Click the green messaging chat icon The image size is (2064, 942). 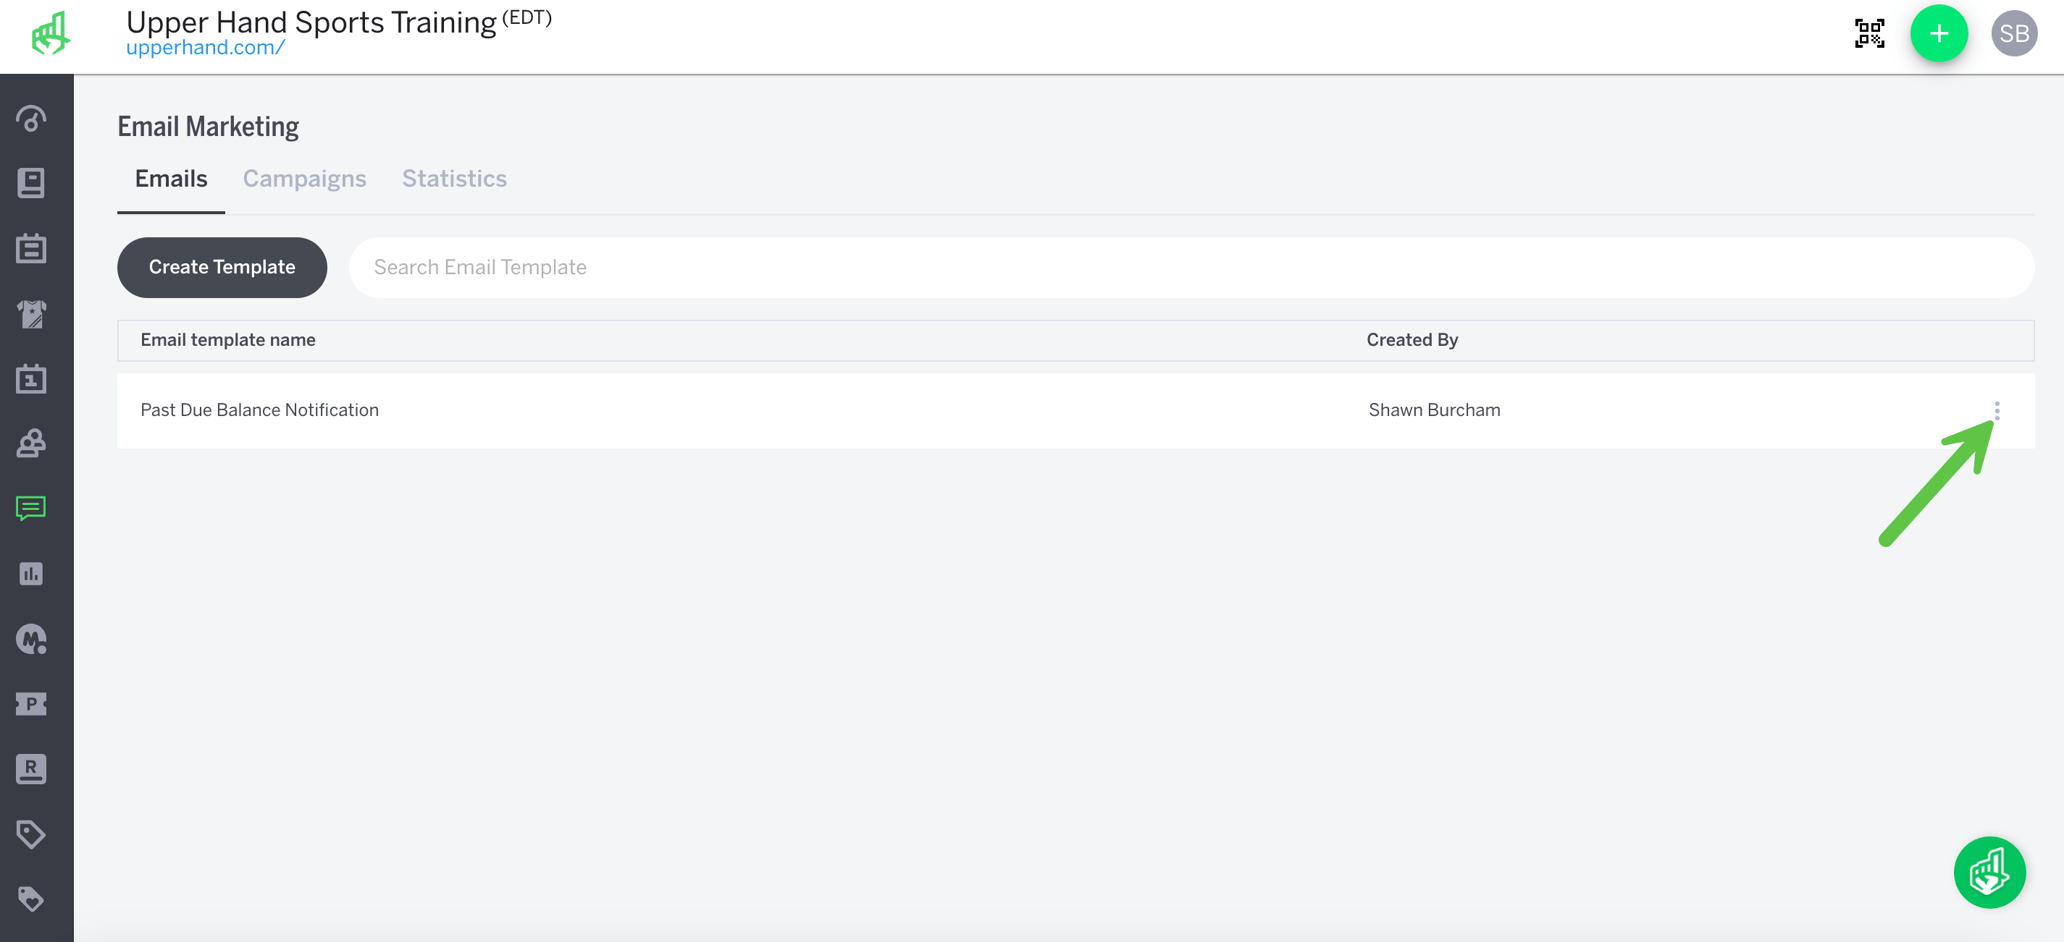tap(32, 508)
